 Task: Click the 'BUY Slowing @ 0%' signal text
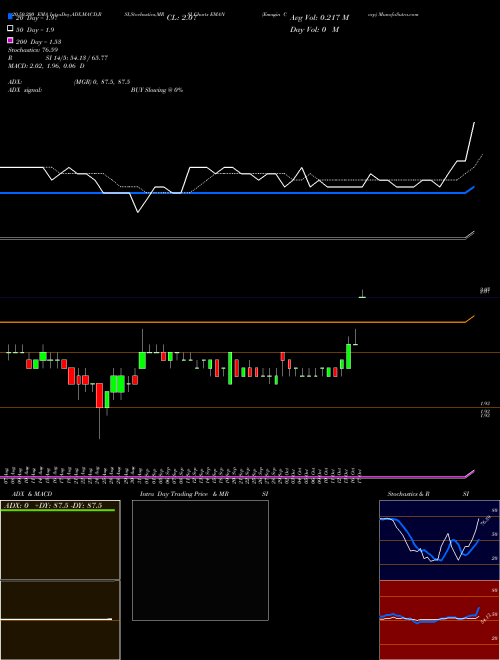click(157, 90)
